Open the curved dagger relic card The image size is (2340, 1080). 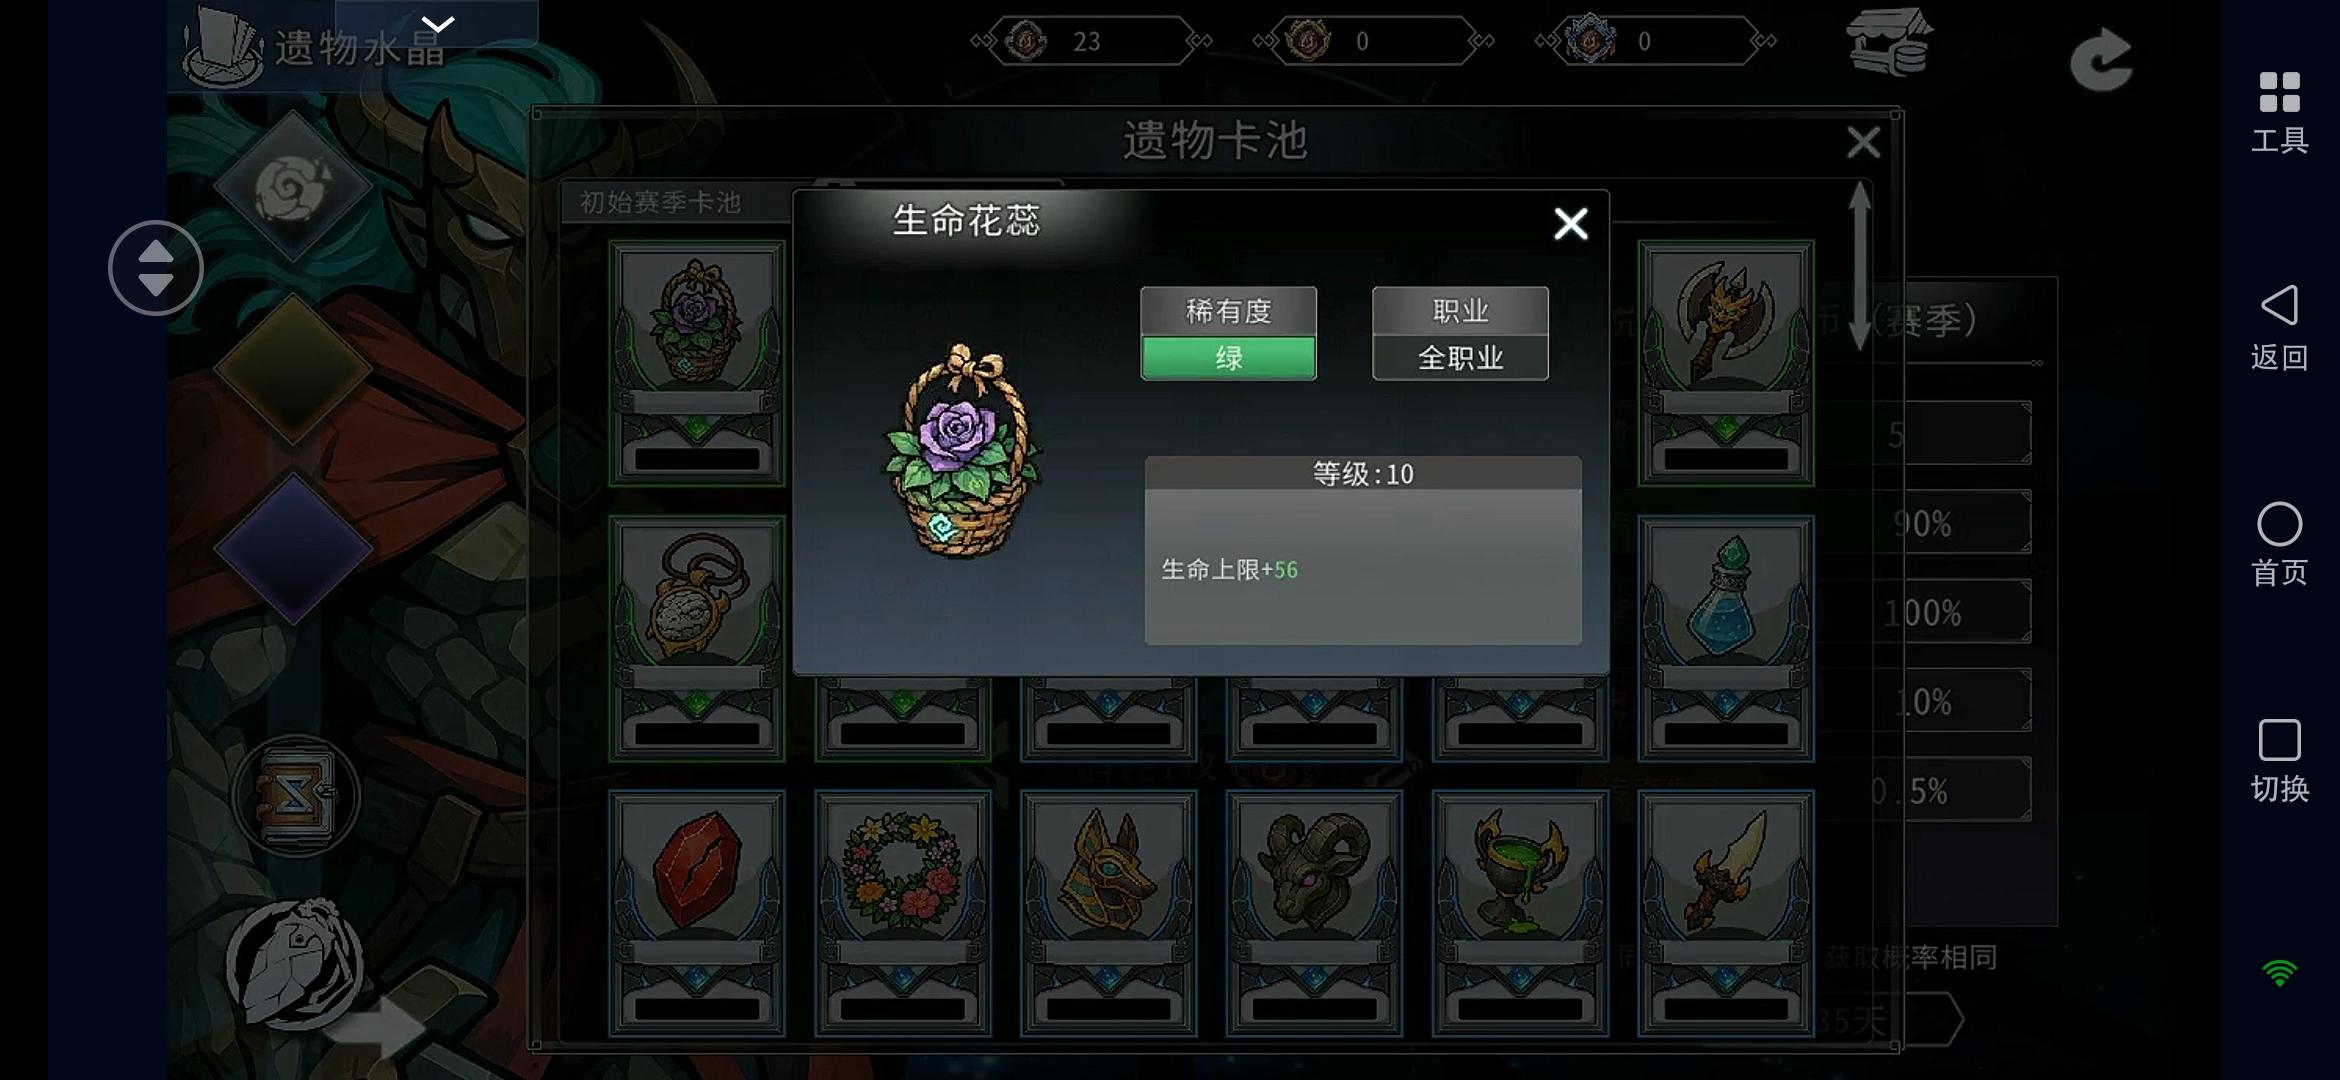(1726, 912)
